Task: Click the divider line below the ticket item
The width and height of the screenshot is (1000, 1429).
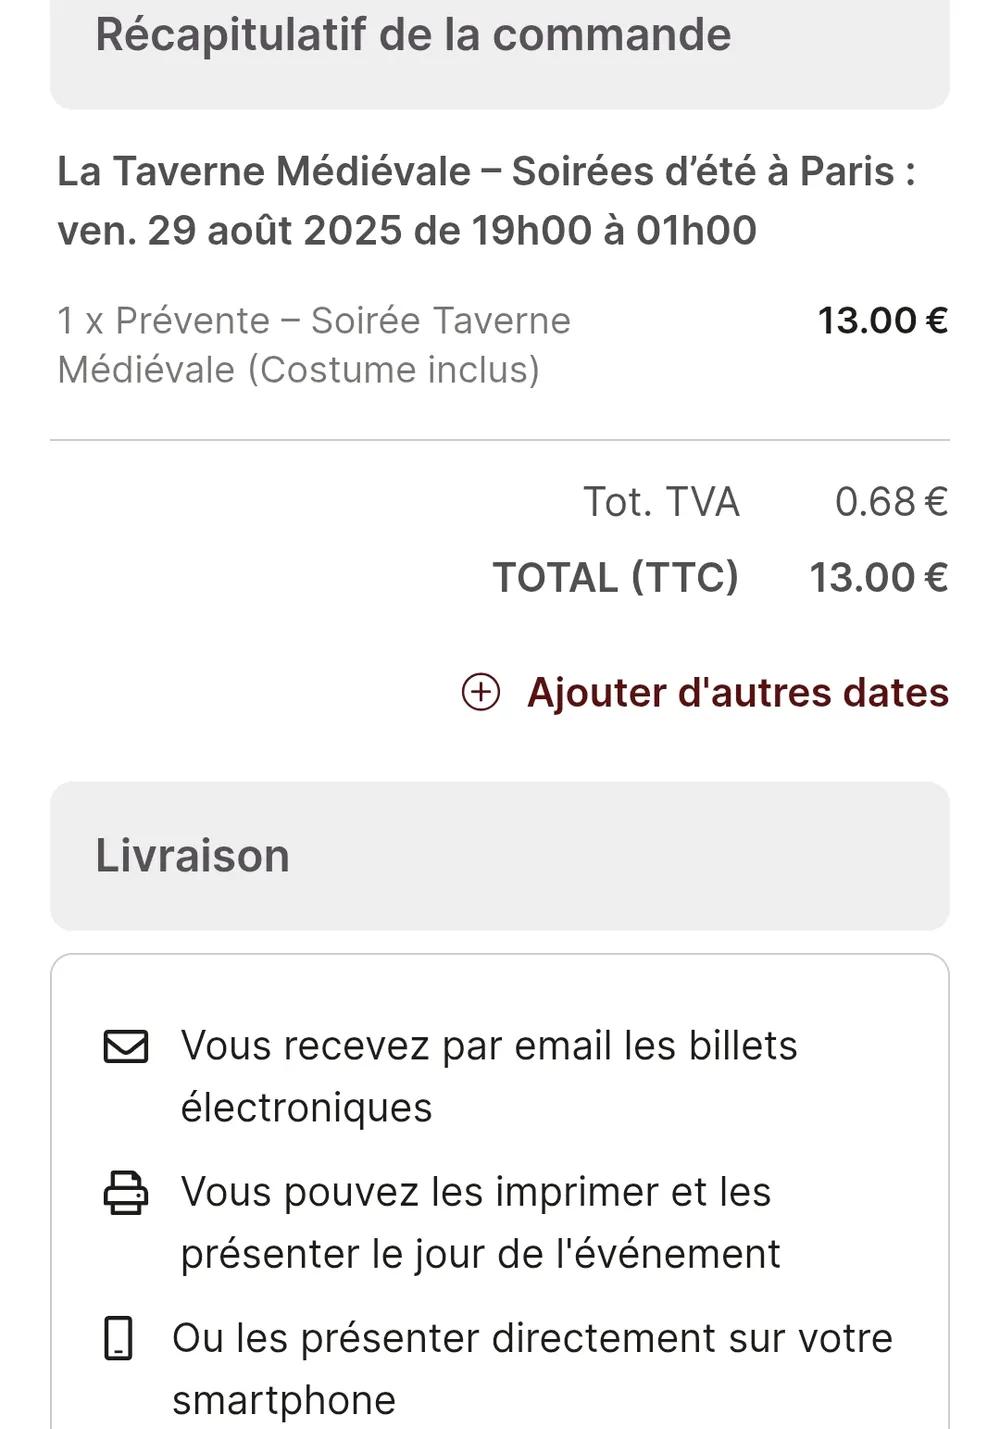Action: click(x=500, y=440)
